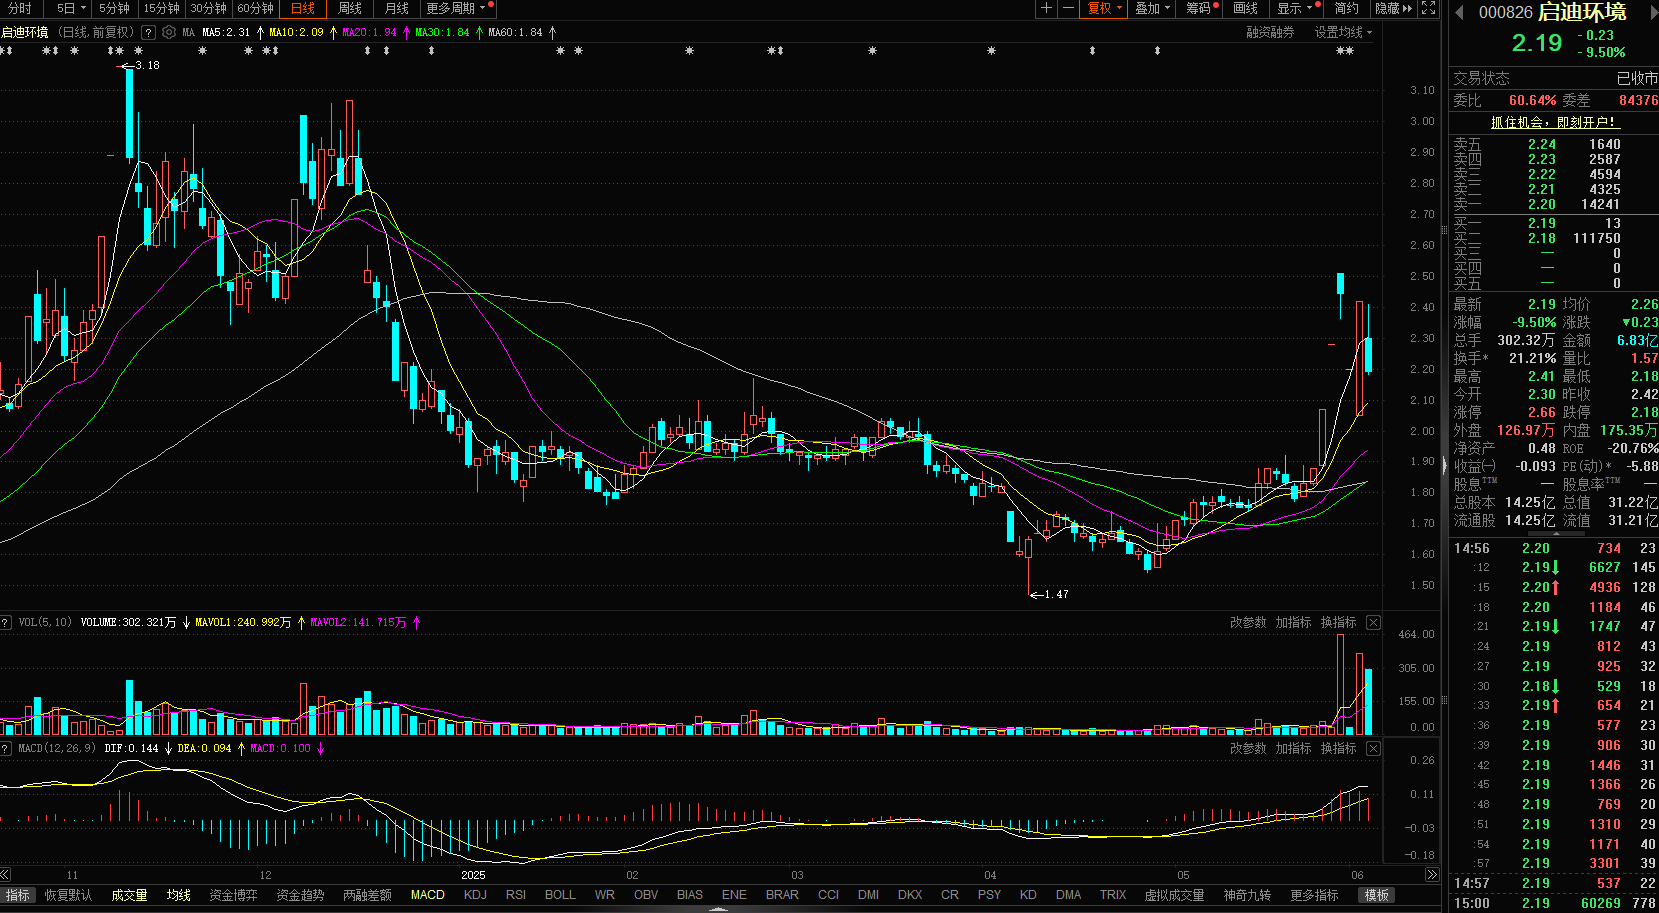Open the 显示 display dropdown
This screenshot has width=1659, height=913.
click(1297, 8)
